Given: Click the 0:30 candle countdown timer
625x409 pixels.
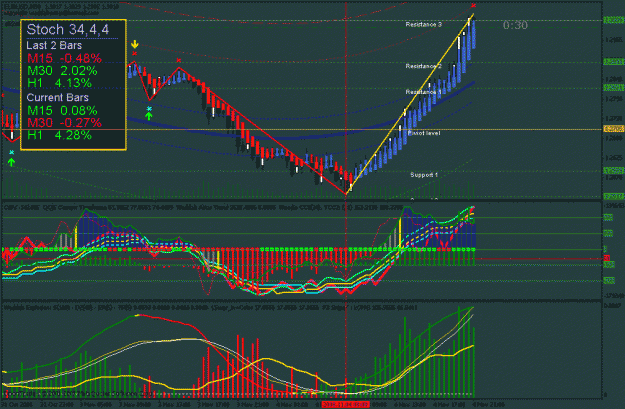Looking at the screenshot, I should click(x=515, y=26).
